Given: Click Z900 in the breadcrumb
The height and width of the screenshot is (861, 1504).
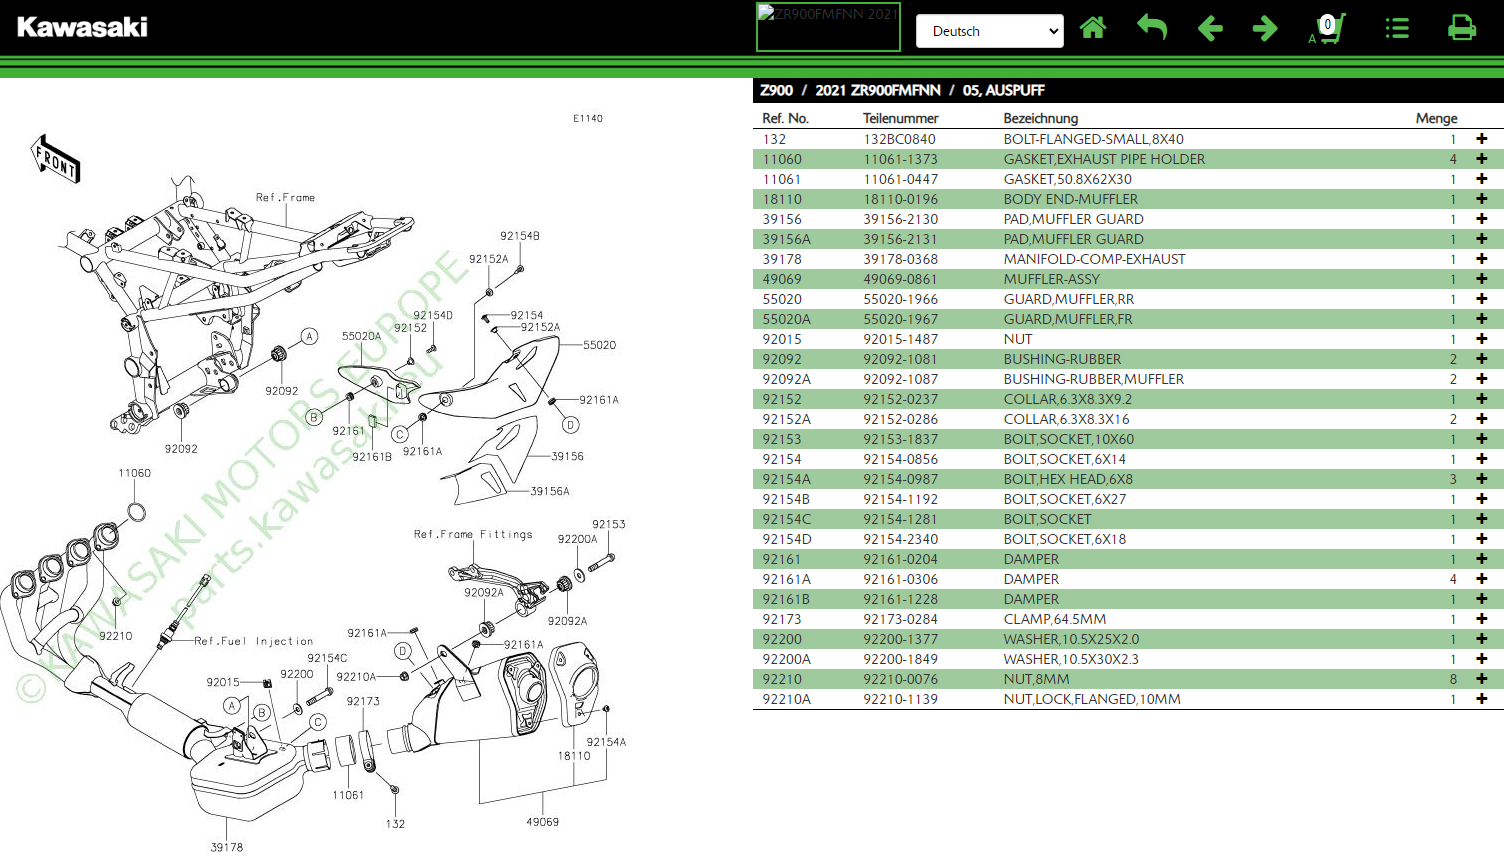Looking at the screenshot, I should tap(776, 90).
